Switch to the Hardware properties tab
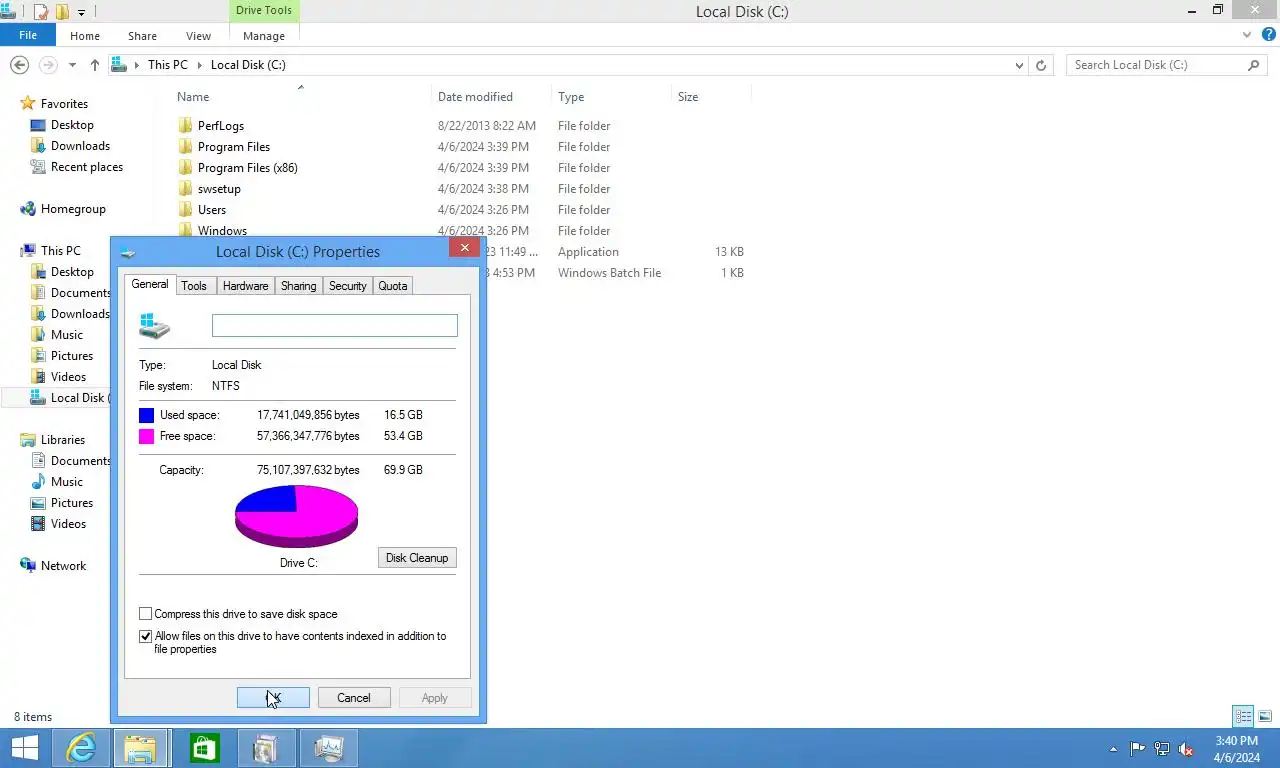 tap(246, 286)
